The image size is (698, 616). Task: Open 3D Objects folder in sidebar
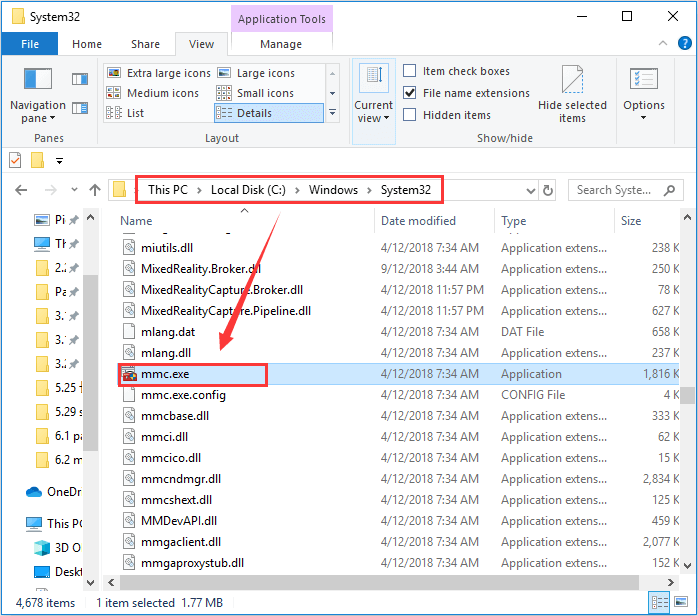coord(58,547)
